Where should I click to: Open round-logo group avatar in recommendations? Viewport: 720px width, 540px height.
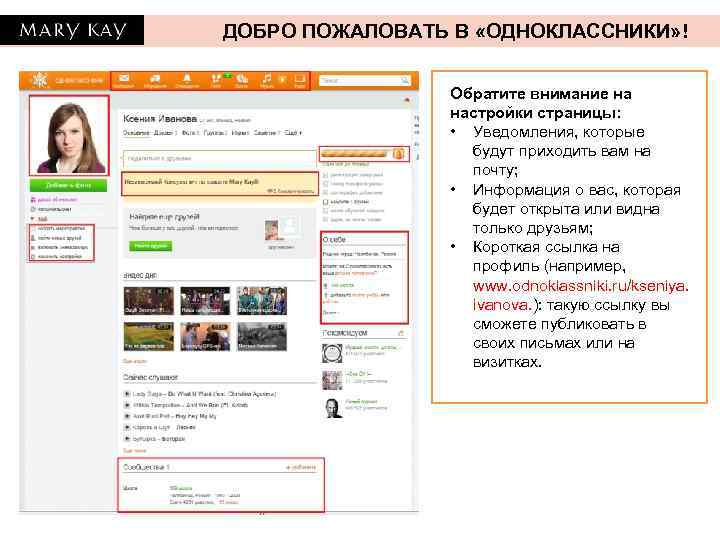(332, 354)
